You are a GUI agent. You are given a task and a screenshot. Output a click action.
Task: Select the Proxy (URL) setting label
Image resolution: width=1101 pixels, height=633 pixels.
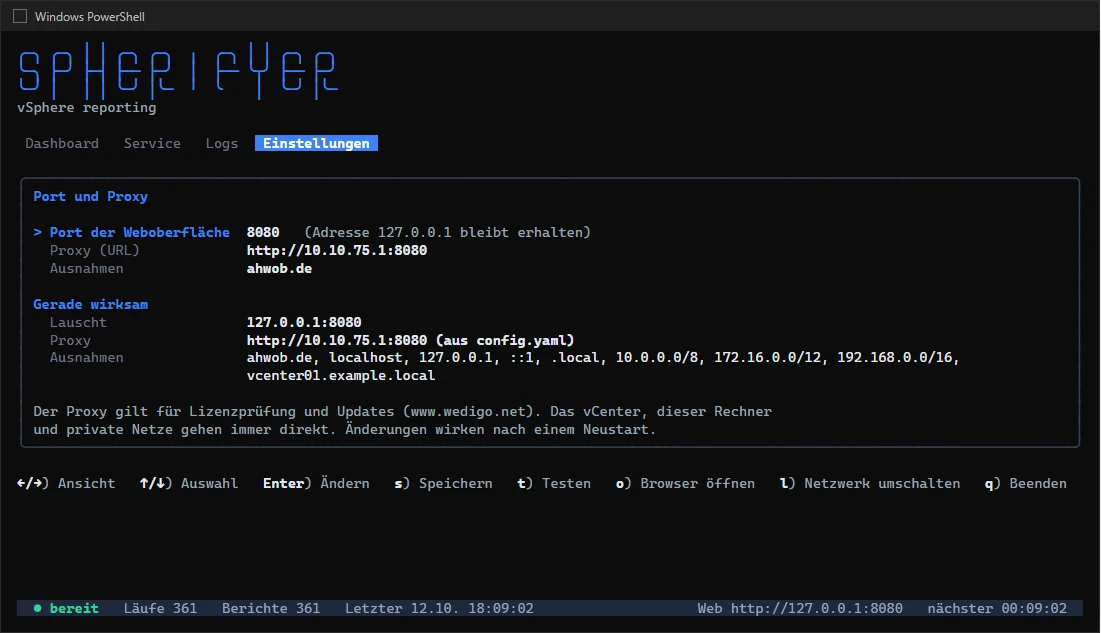click(94, 250)
